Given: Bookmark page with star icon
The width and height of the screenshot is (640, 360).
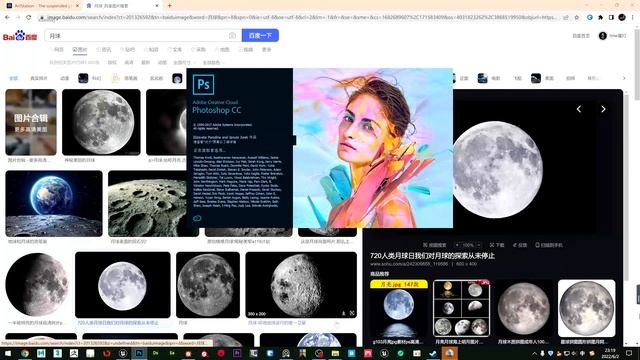Looking at the screenshot, I should coord(577,17).
